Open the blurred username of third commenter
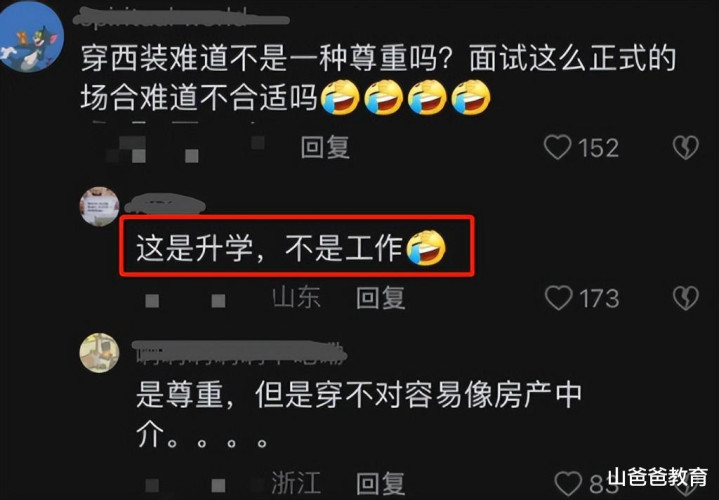This screenshot has width=719, height=500. point(239,352)
